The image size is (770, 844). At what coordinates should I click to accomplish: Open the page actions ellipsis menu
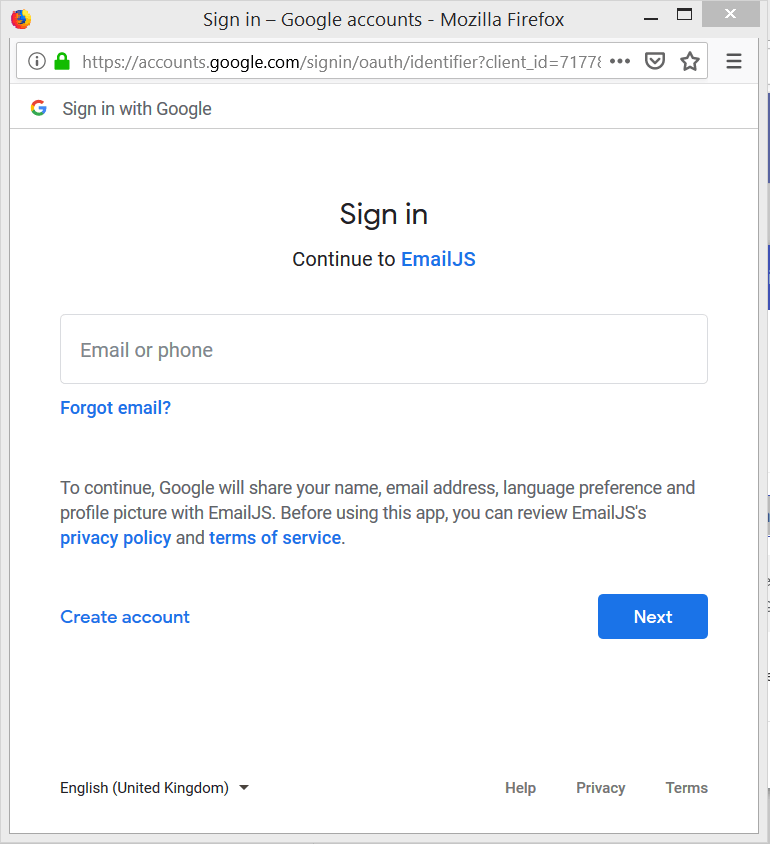coord(619,61)
